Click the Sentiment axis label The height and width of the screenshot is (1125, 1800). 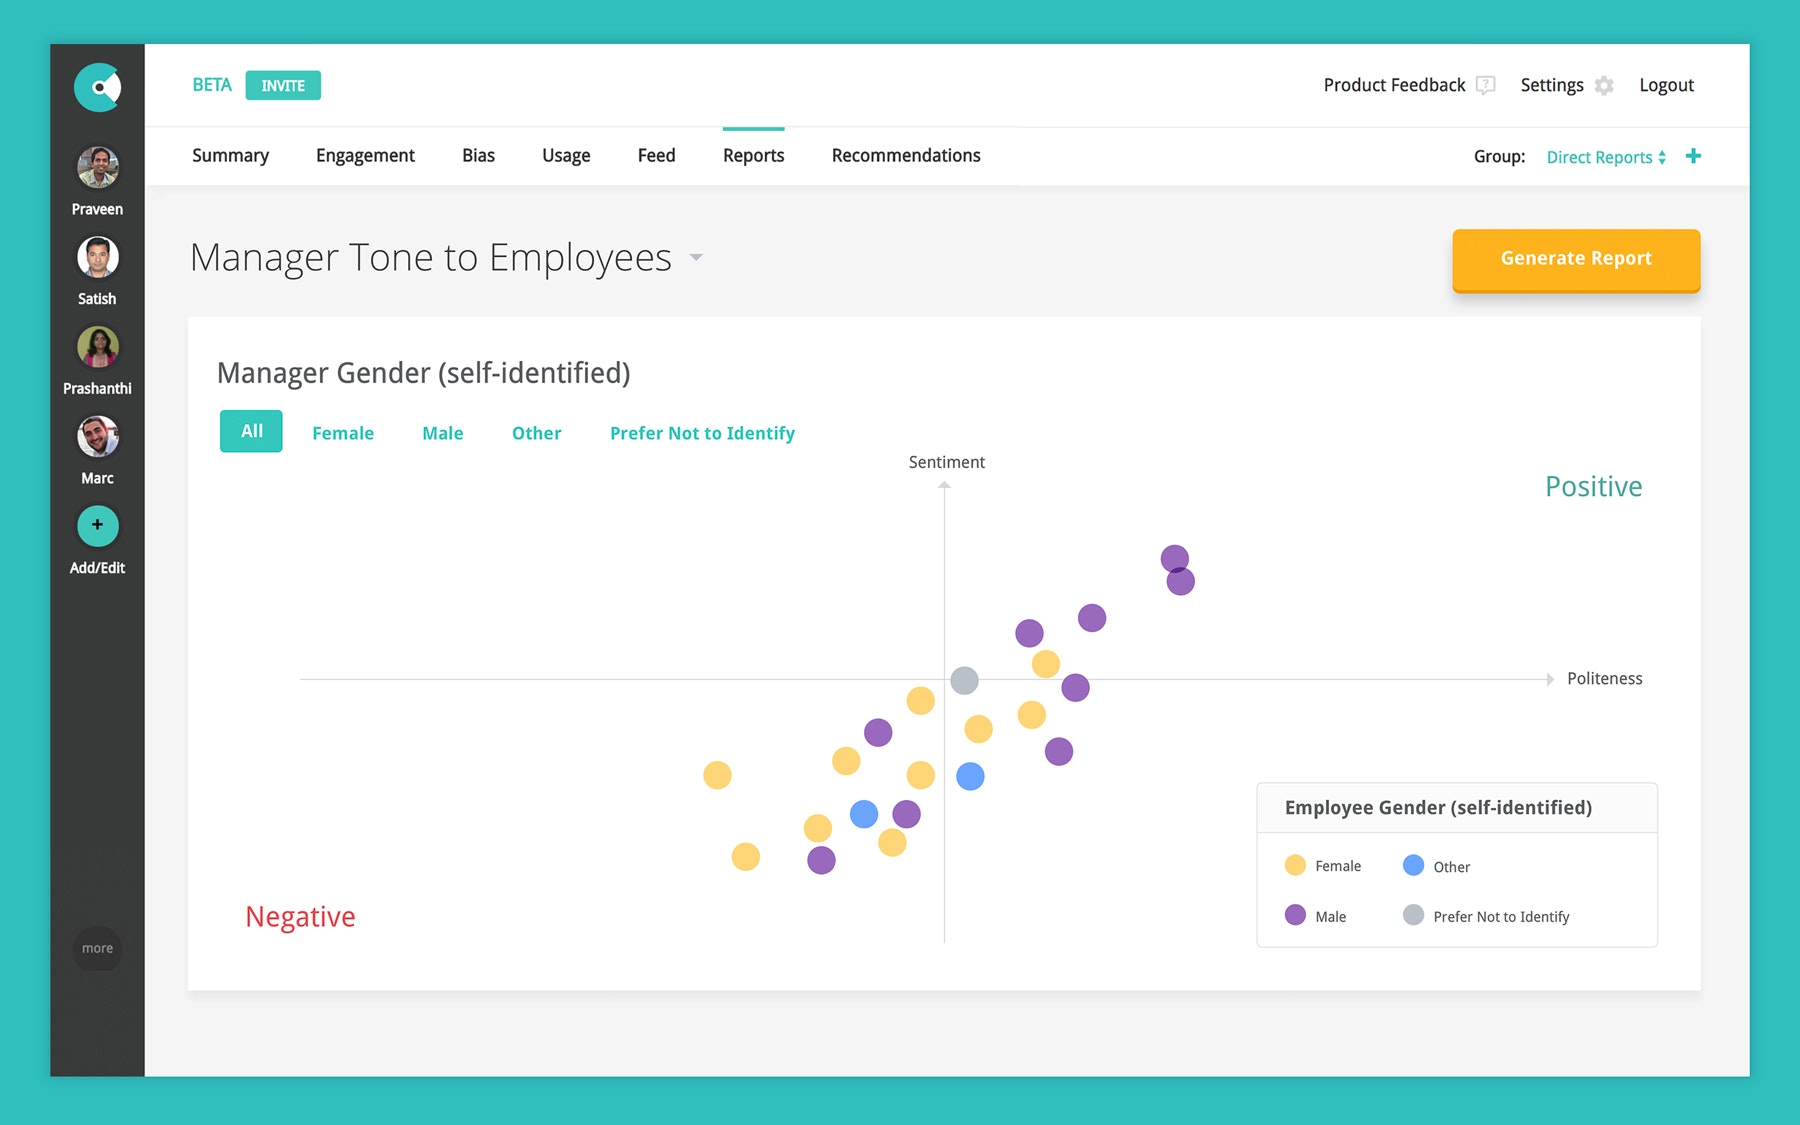click(946, 462)
